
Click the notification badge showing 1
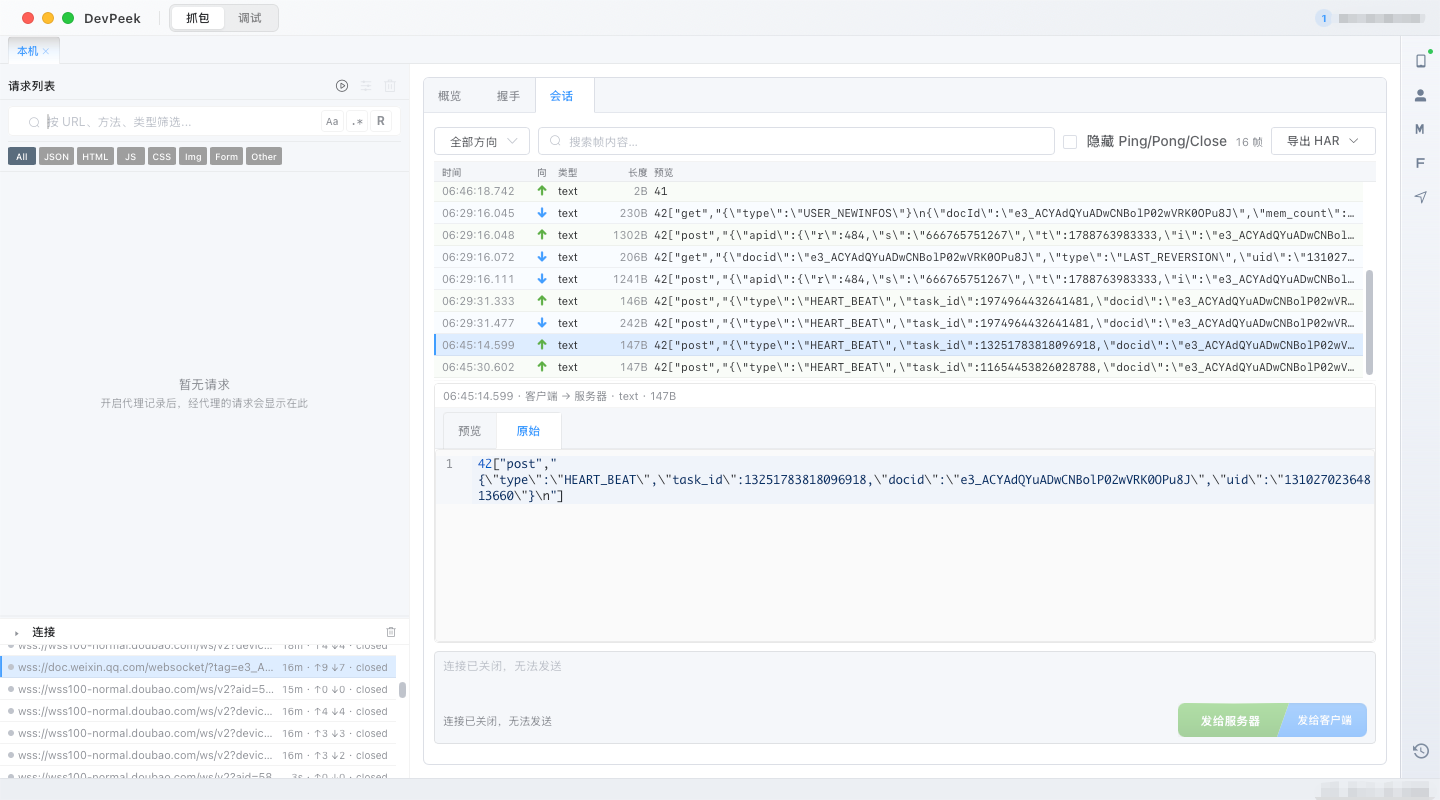click(x=1324, y=18)
